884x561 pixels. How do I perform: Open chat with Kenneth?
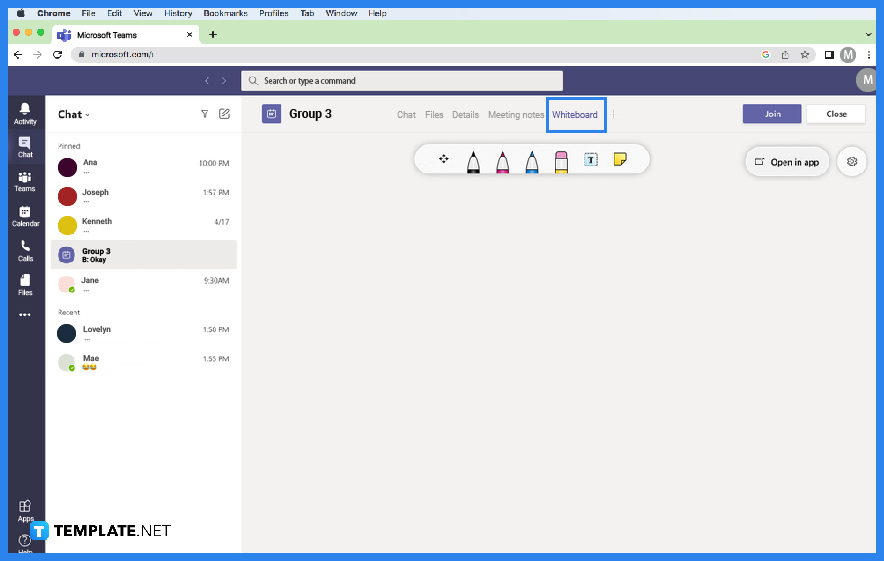144,226
